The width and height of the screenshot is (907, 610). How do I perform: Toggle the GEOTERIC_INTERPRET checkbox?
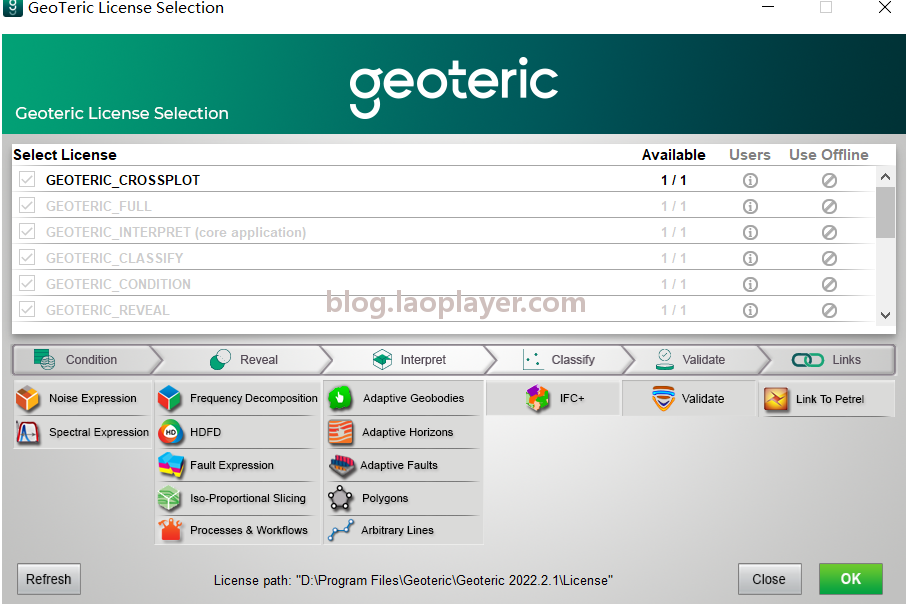(x=27, y=231)
